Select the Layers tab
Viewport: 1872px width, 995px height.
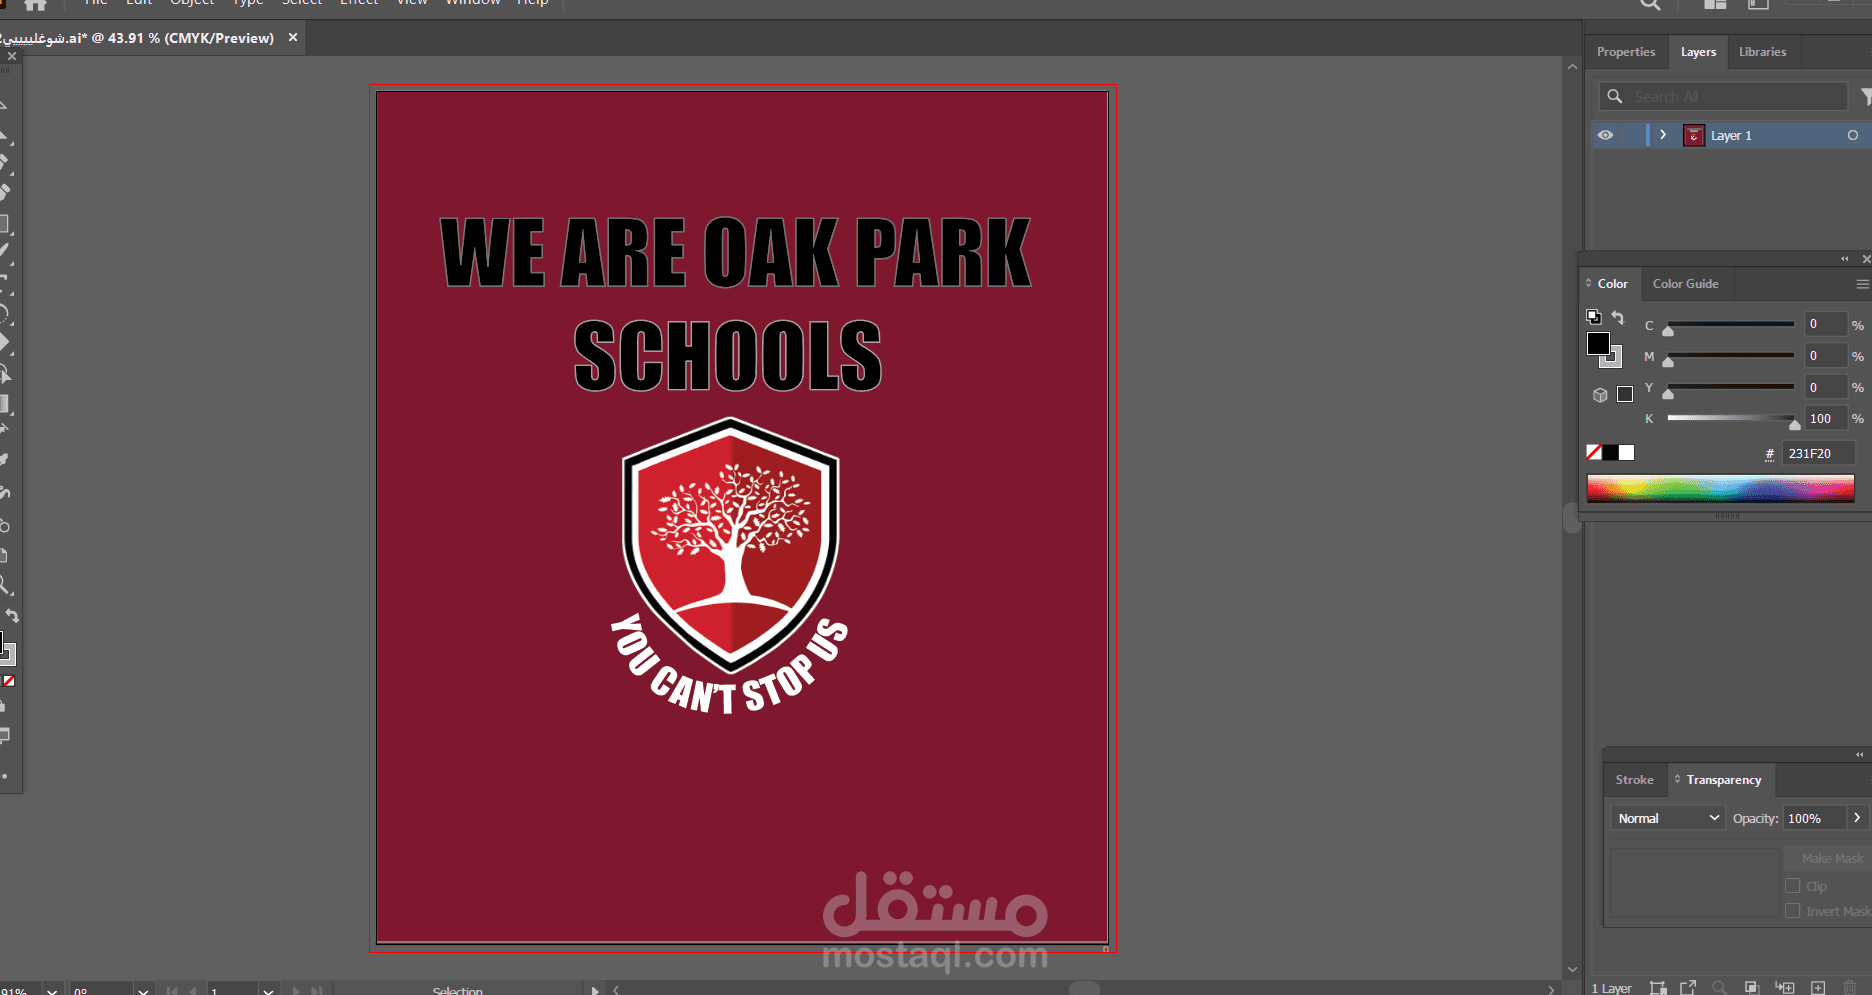click(x=1698, y=52)
